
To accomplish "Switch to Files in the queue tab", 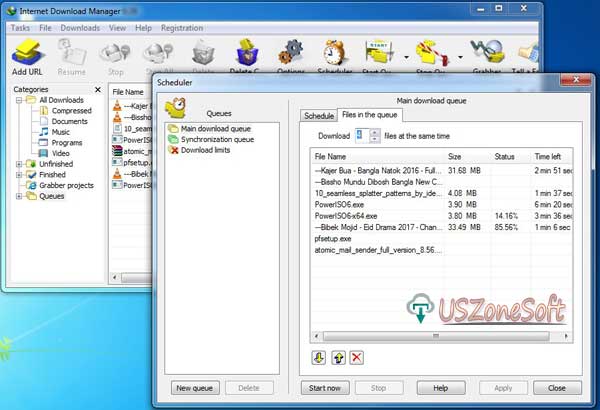I will [x=370, y=115].
